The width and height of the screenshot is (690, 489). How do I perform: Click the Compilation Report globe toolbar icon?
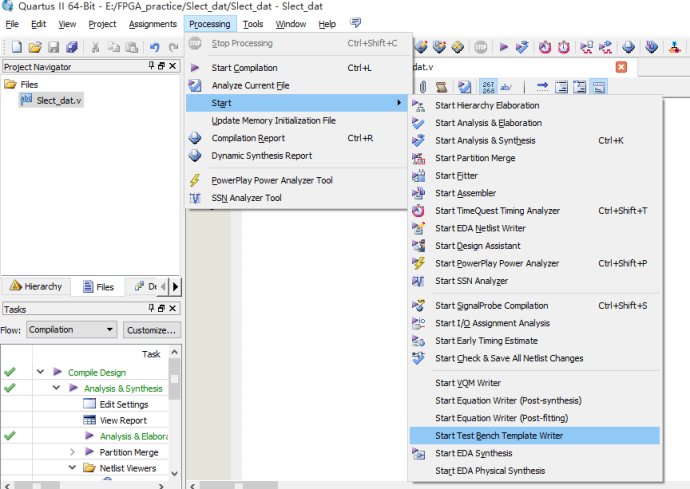pos(628,47)
